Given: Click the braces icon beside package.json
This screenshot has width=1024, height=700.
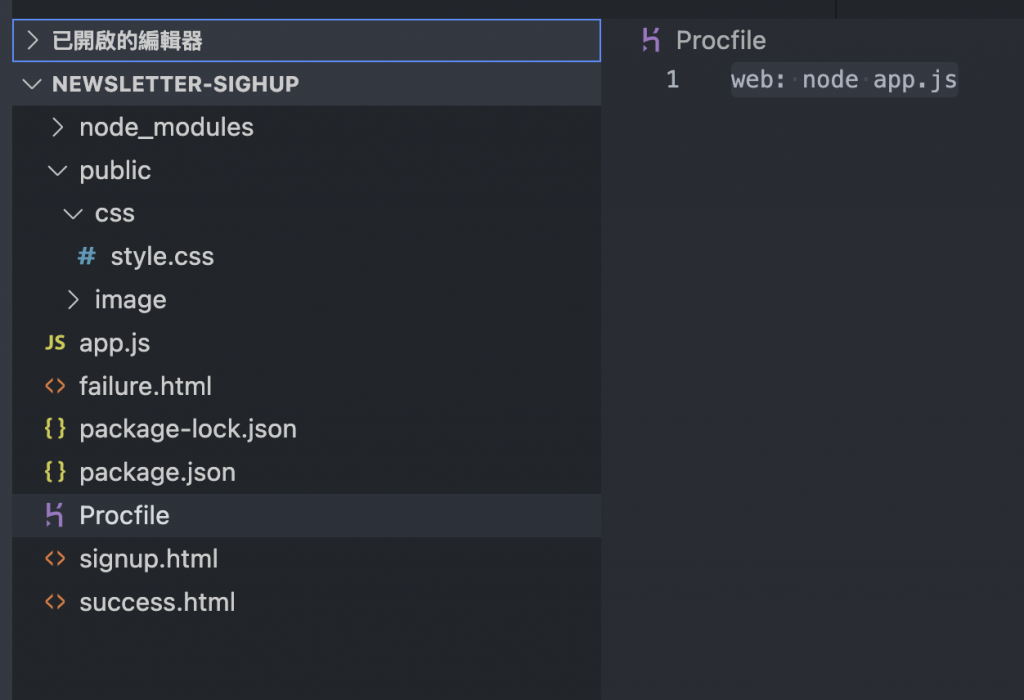Looking at the screenshot, I should coord(55,472).
